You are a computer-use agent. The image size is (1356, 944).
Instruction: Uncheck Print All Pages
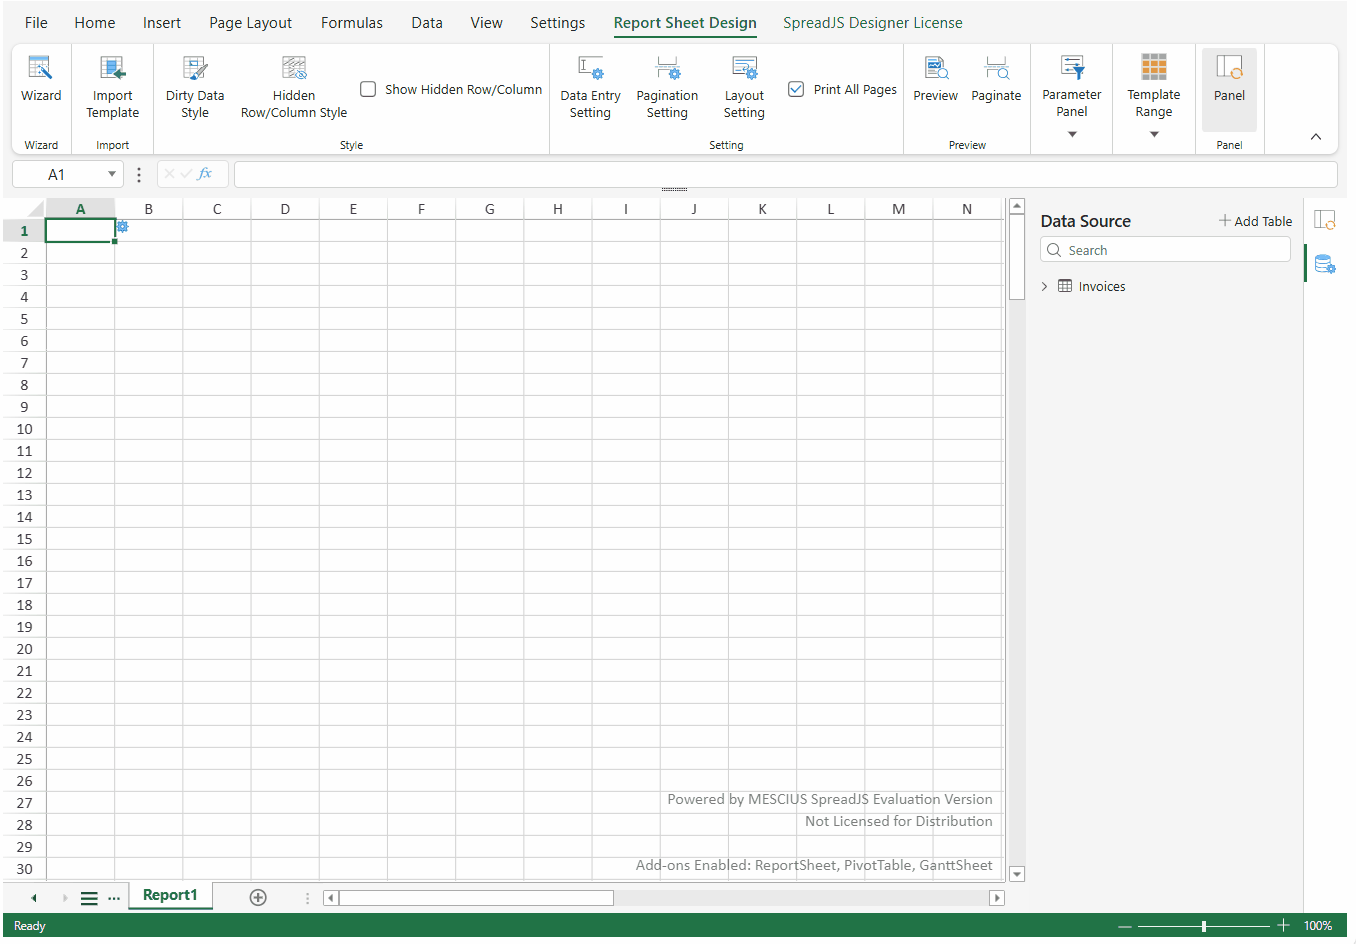point(796,89)
